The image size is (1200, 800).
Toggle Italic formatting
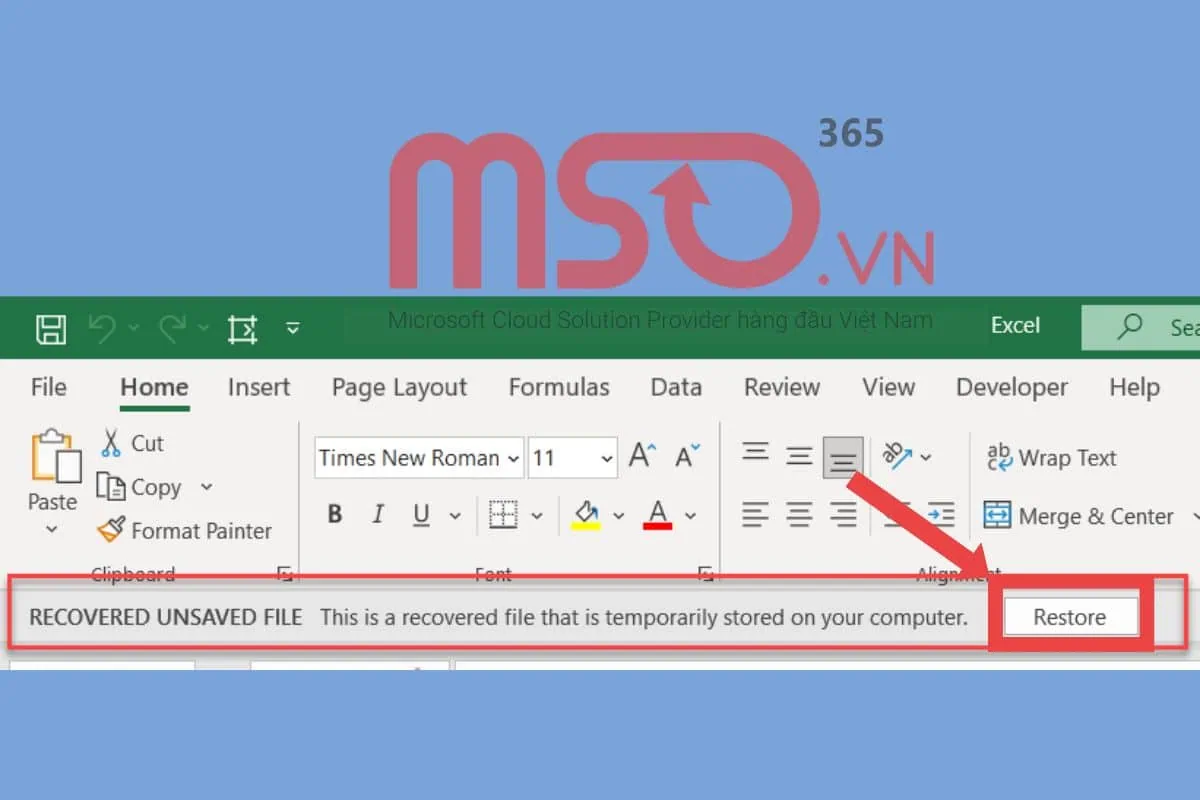click(x=378, y=515)
